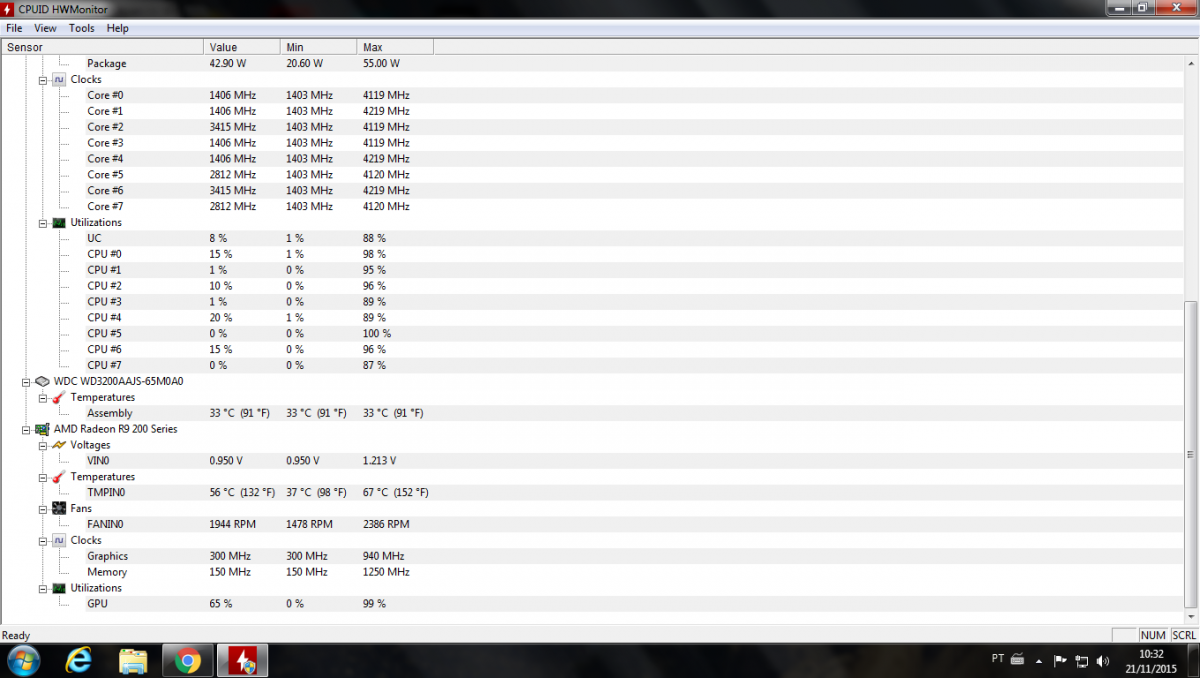Collapse the Utilizations node above the UC row

click(43, 222)
